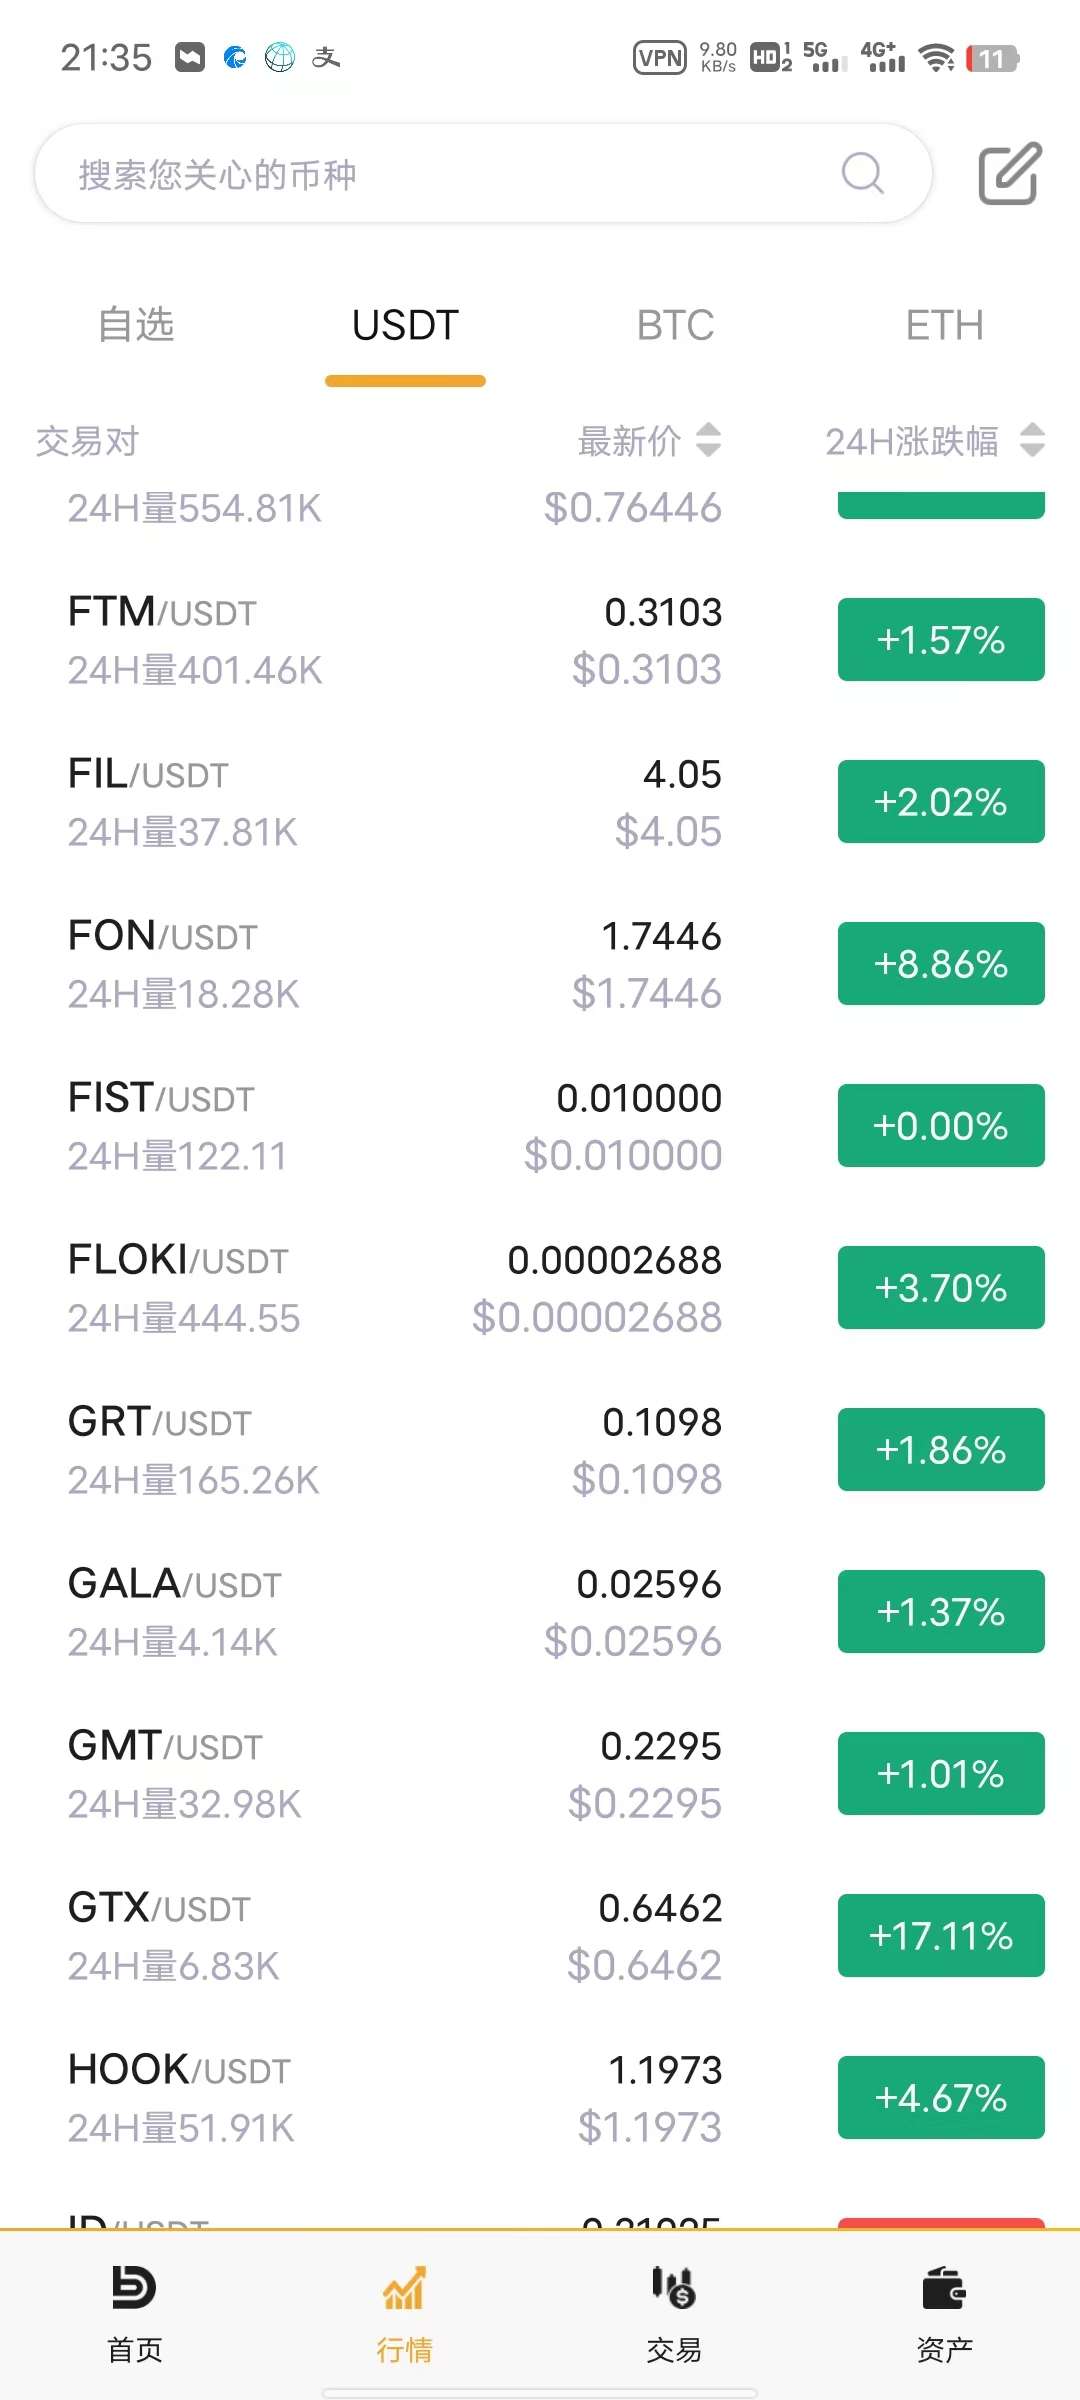Viewport: 1080px width, 2400px height.
Task: Open the assets (资产) wallet icon
Action: (944, 2287)
